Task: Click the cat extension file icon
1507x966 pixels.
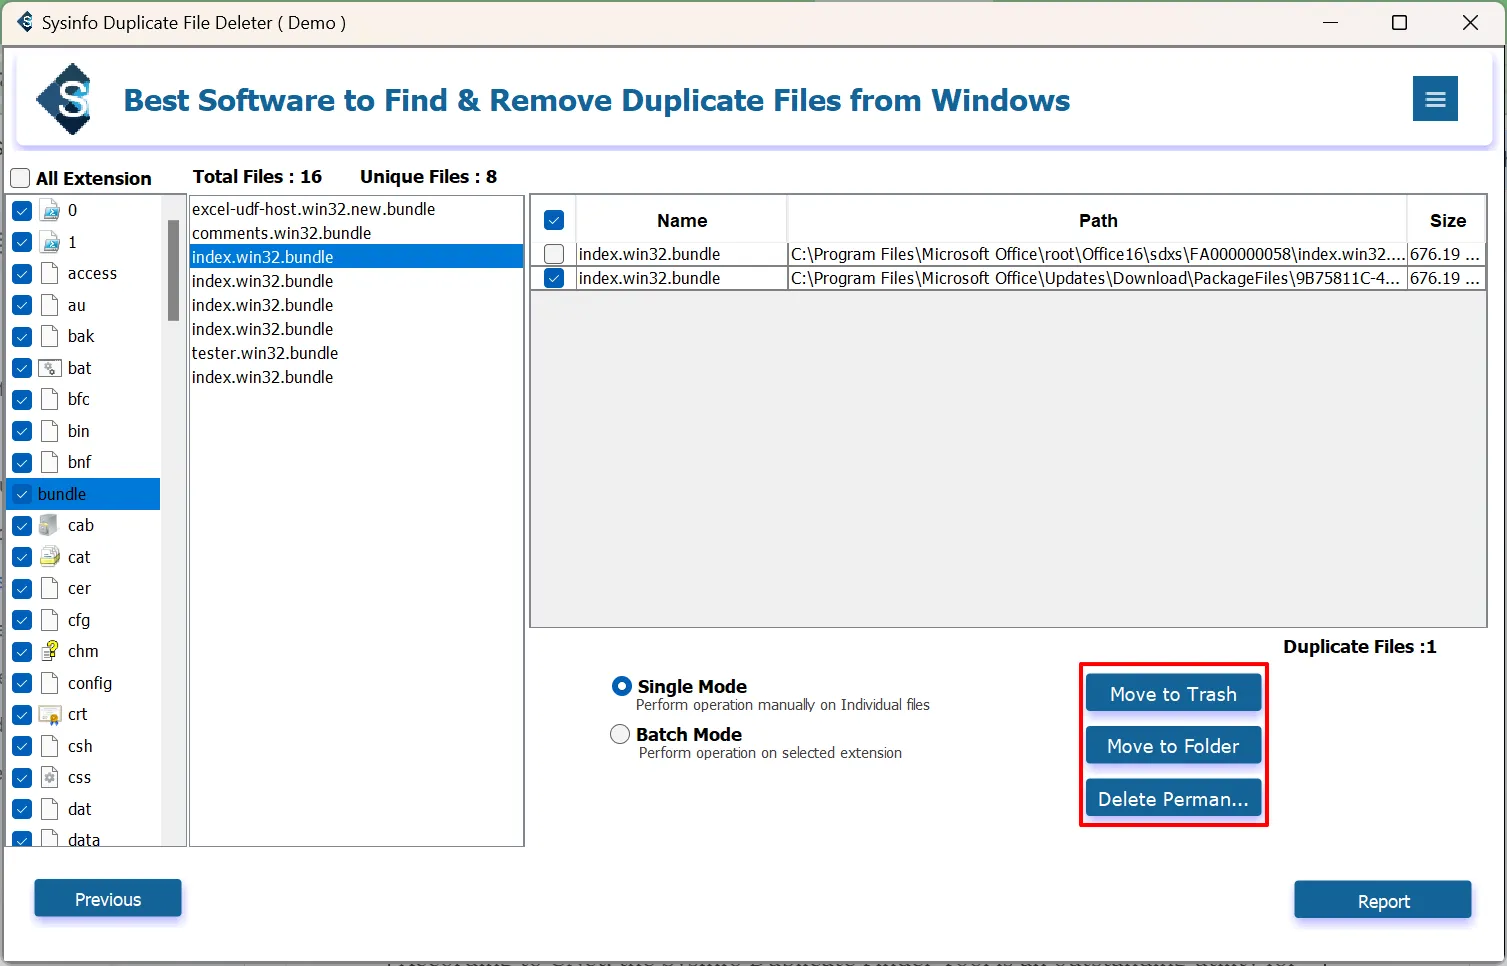Action: (50, 557)
